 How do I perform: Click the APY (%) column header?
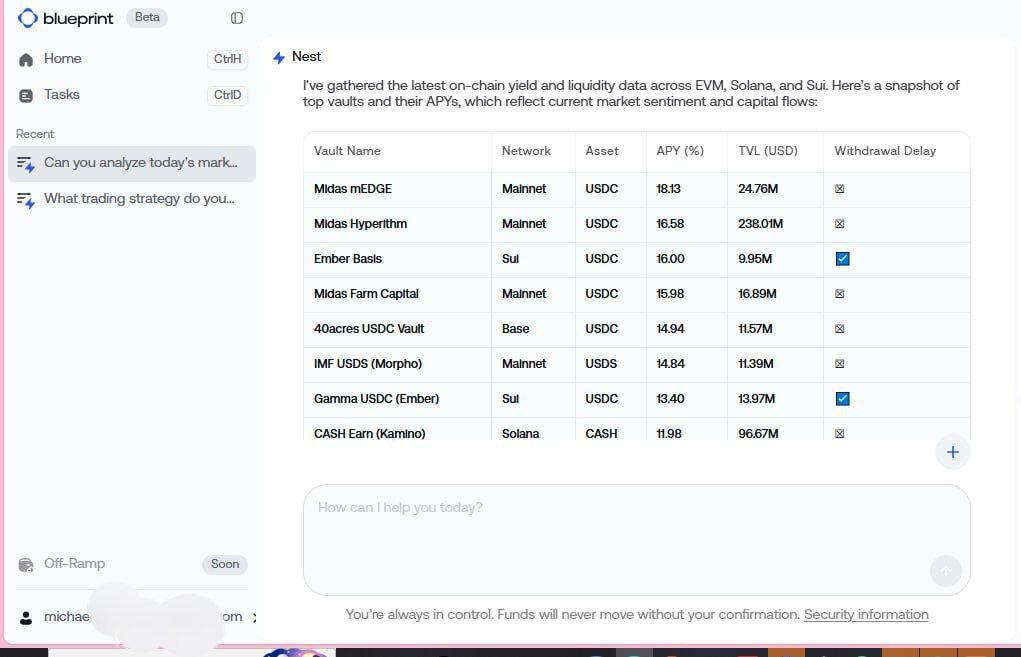[680, 151]
